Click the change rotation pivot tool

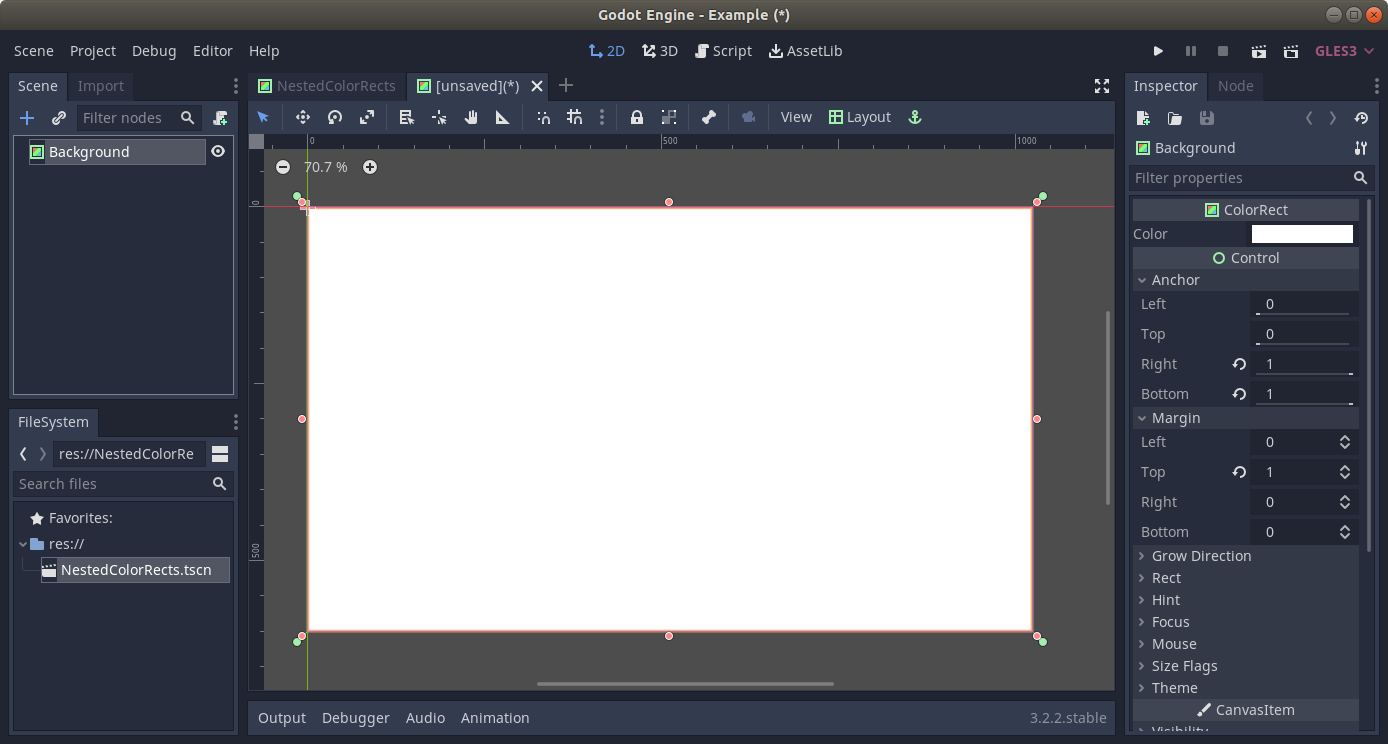439,117
